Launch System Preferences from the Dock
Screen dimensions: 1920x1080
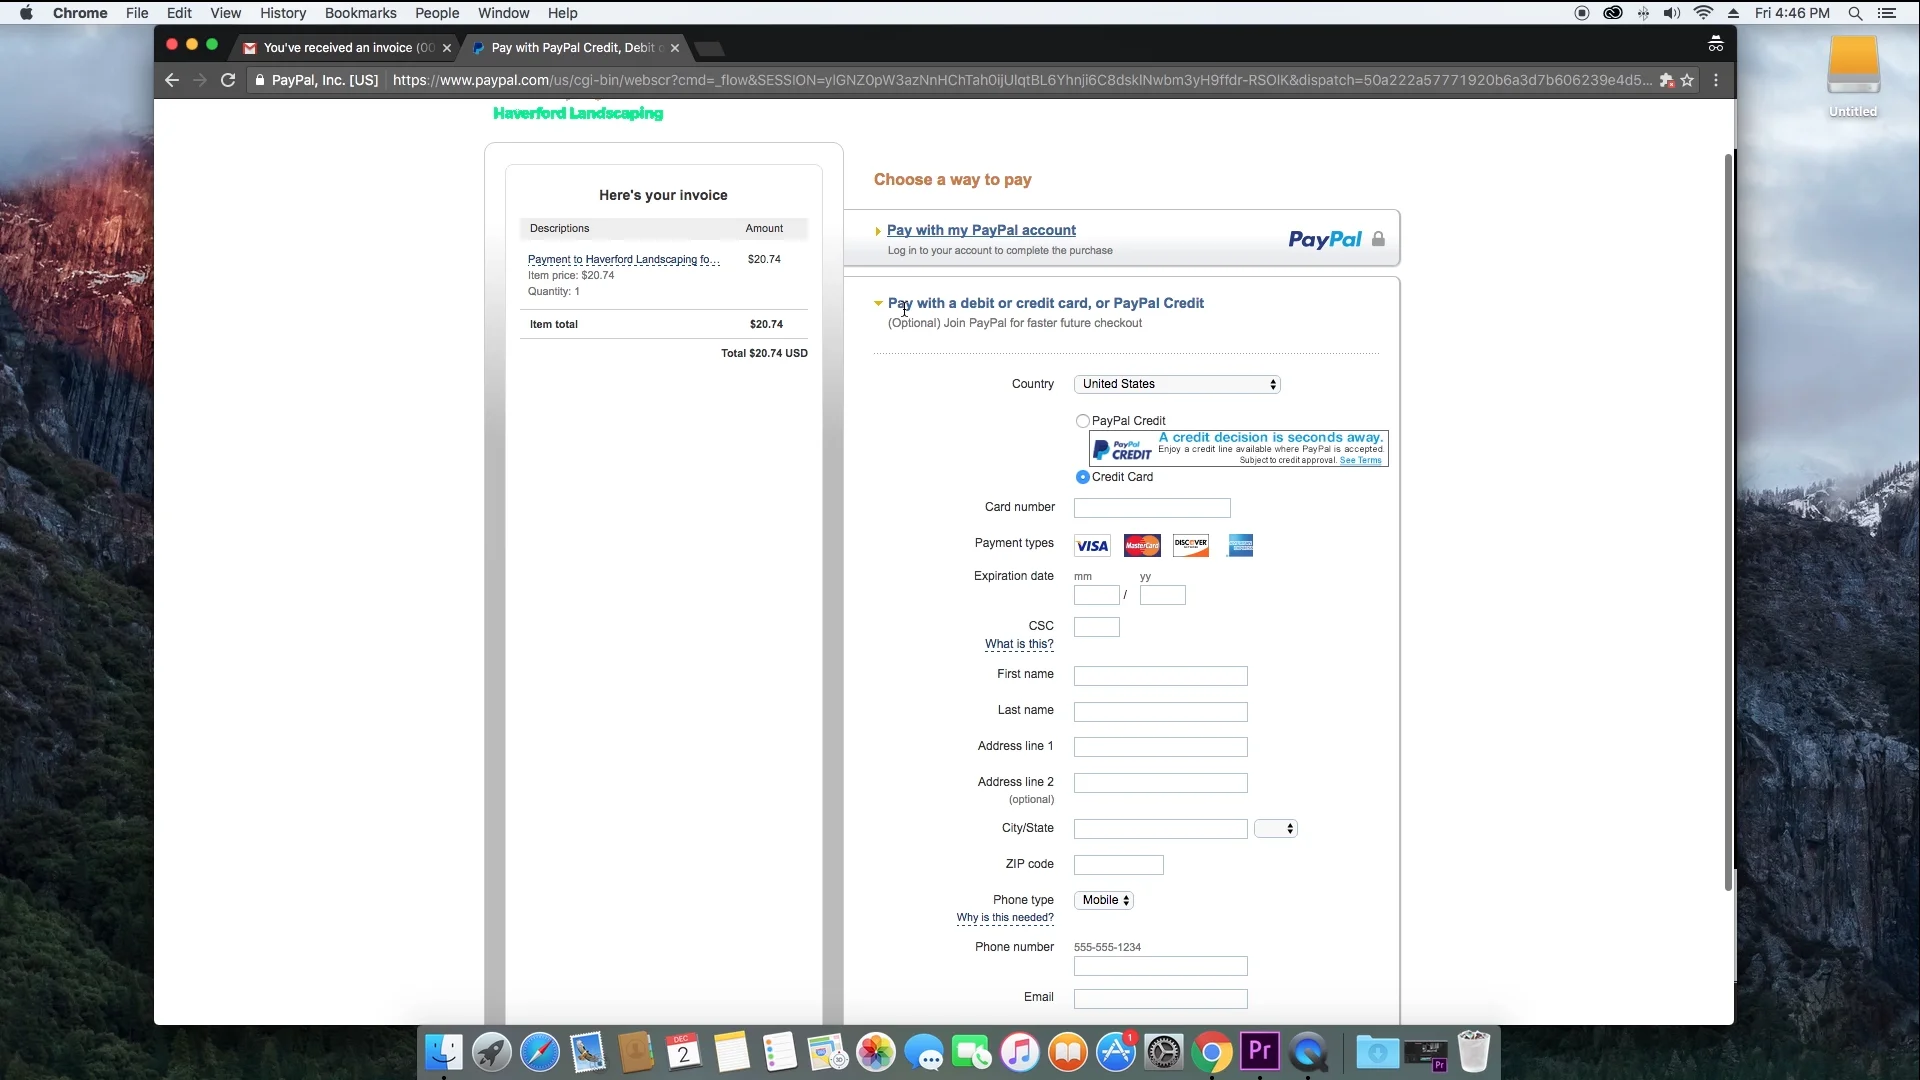(x=1164, y=1052)
